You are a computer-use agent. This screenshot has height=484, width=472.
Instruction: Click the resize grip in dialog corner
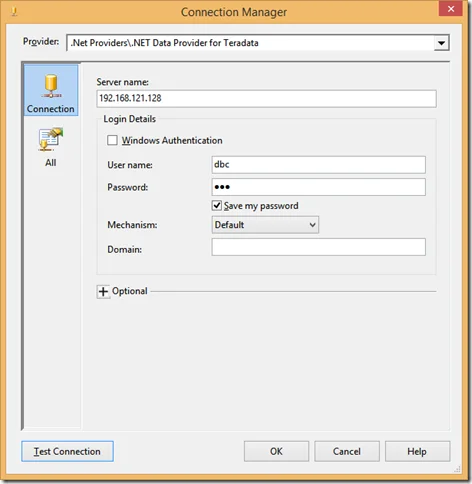pos(457,469)
